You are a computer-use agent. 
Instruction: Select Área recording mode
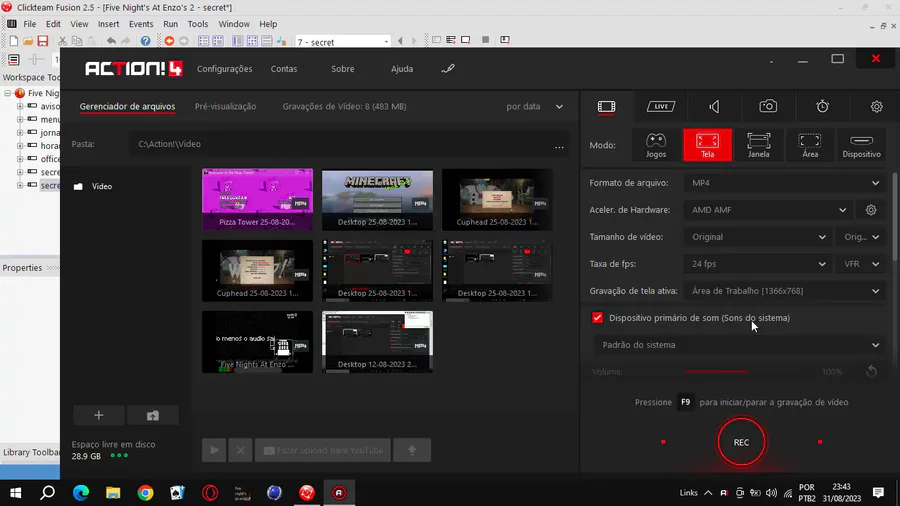[x=810, y=145]
